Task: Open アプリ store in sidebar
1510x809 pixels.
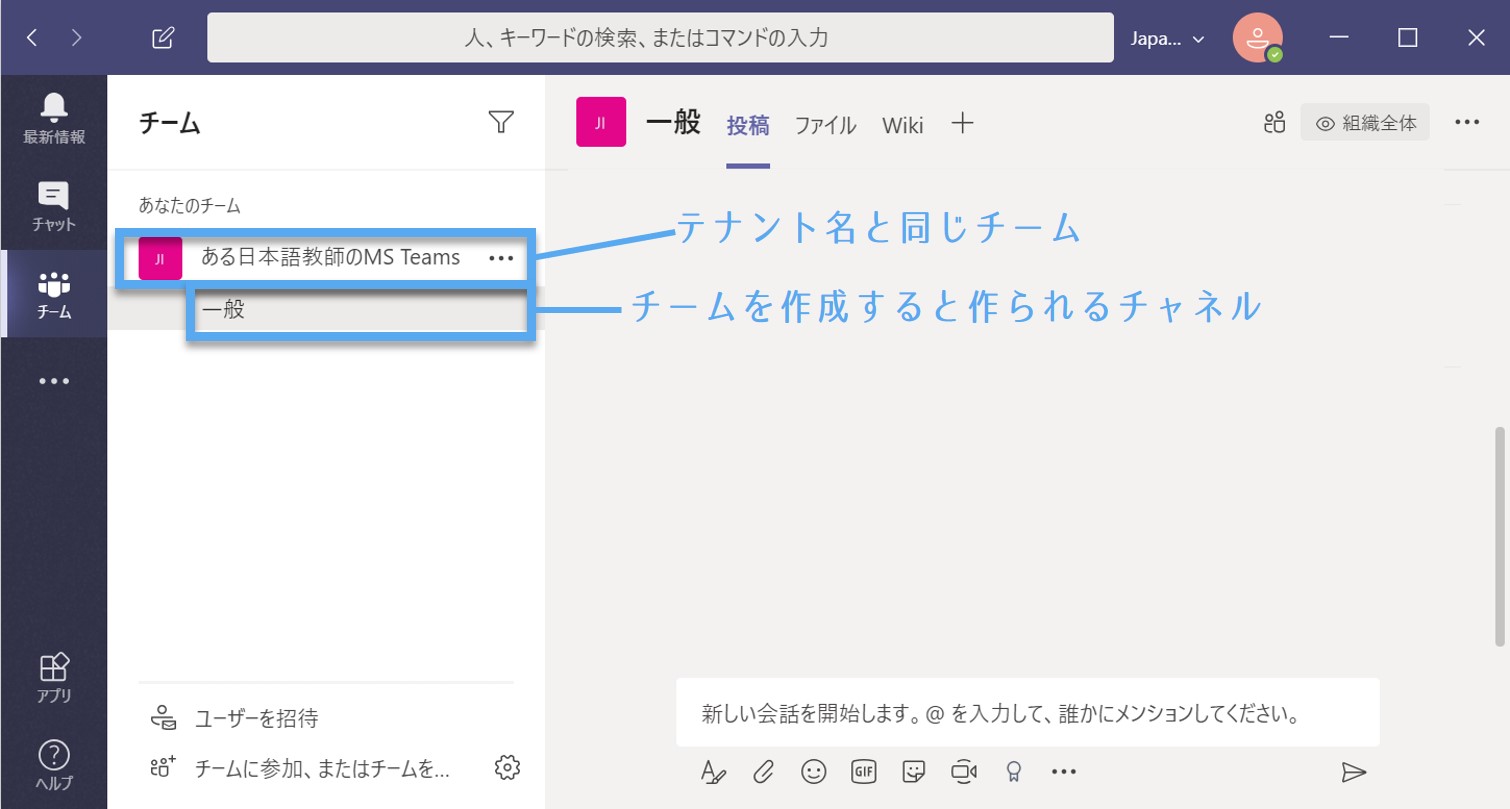Action: click(54, 677)
